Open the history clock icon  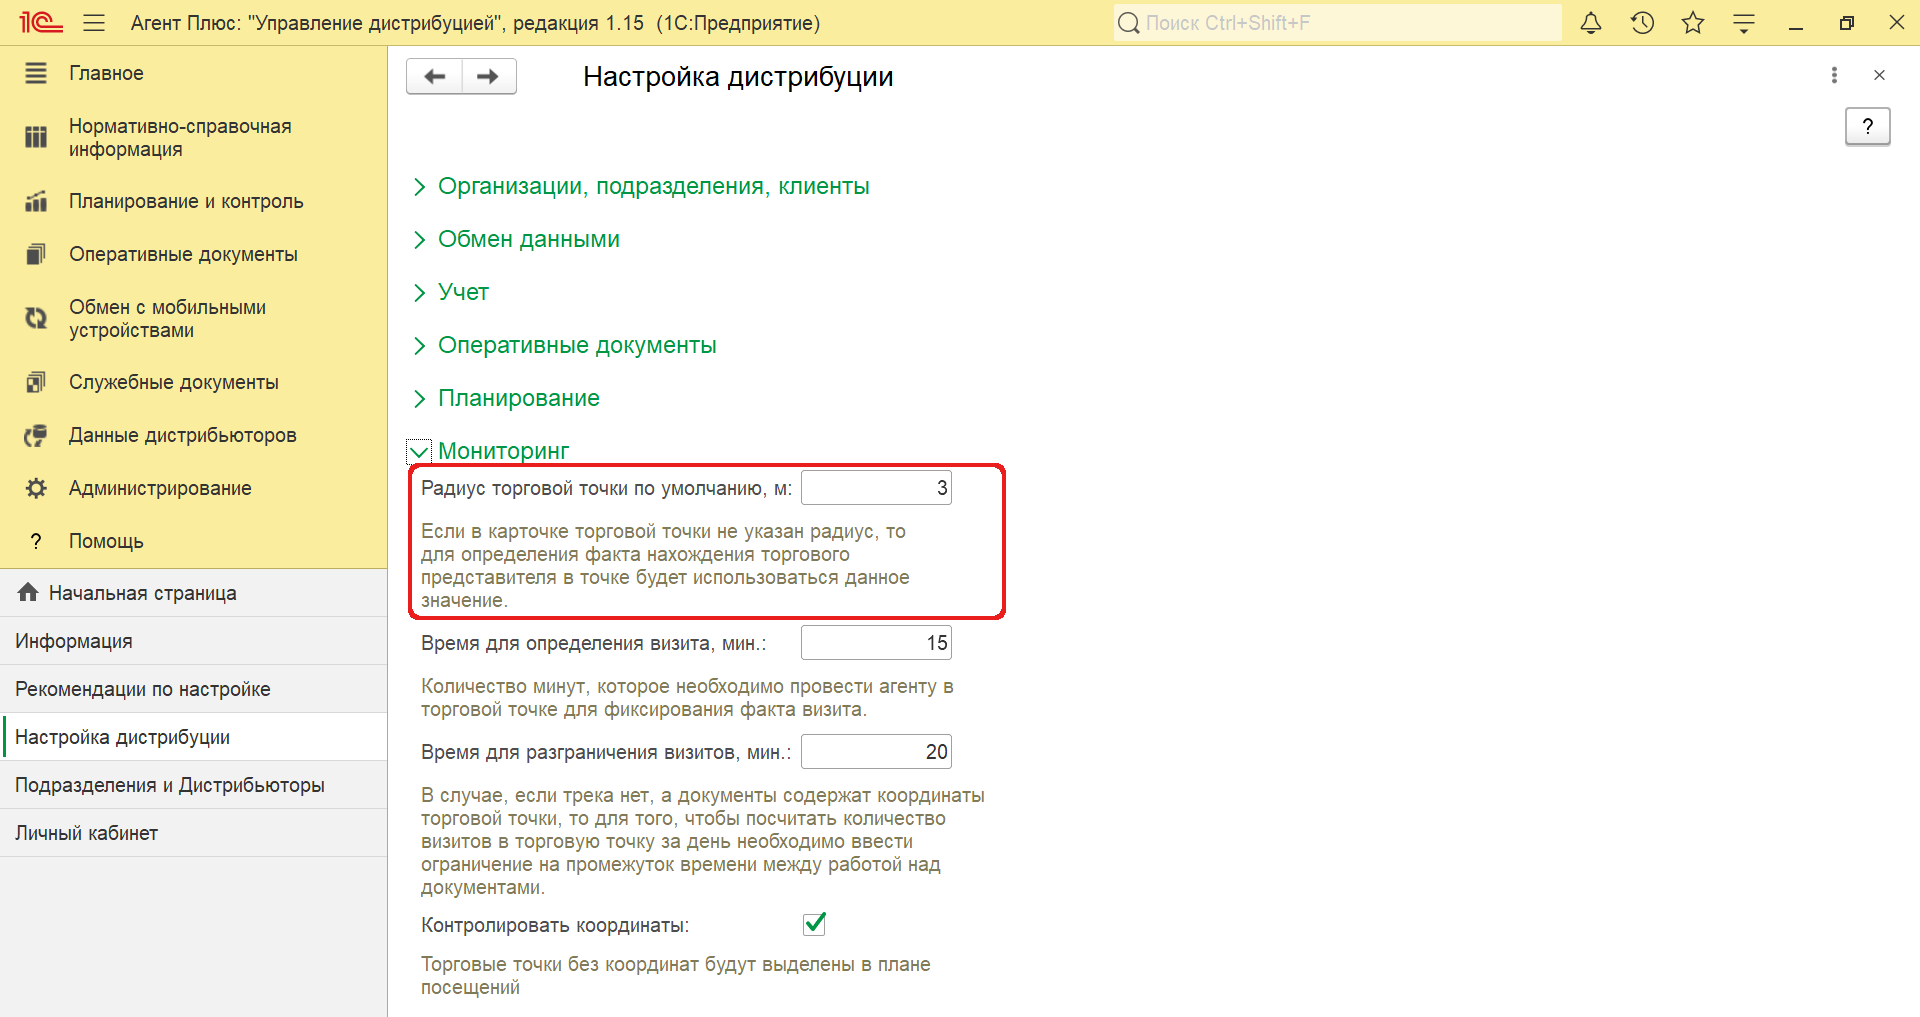coord(1642,23)
